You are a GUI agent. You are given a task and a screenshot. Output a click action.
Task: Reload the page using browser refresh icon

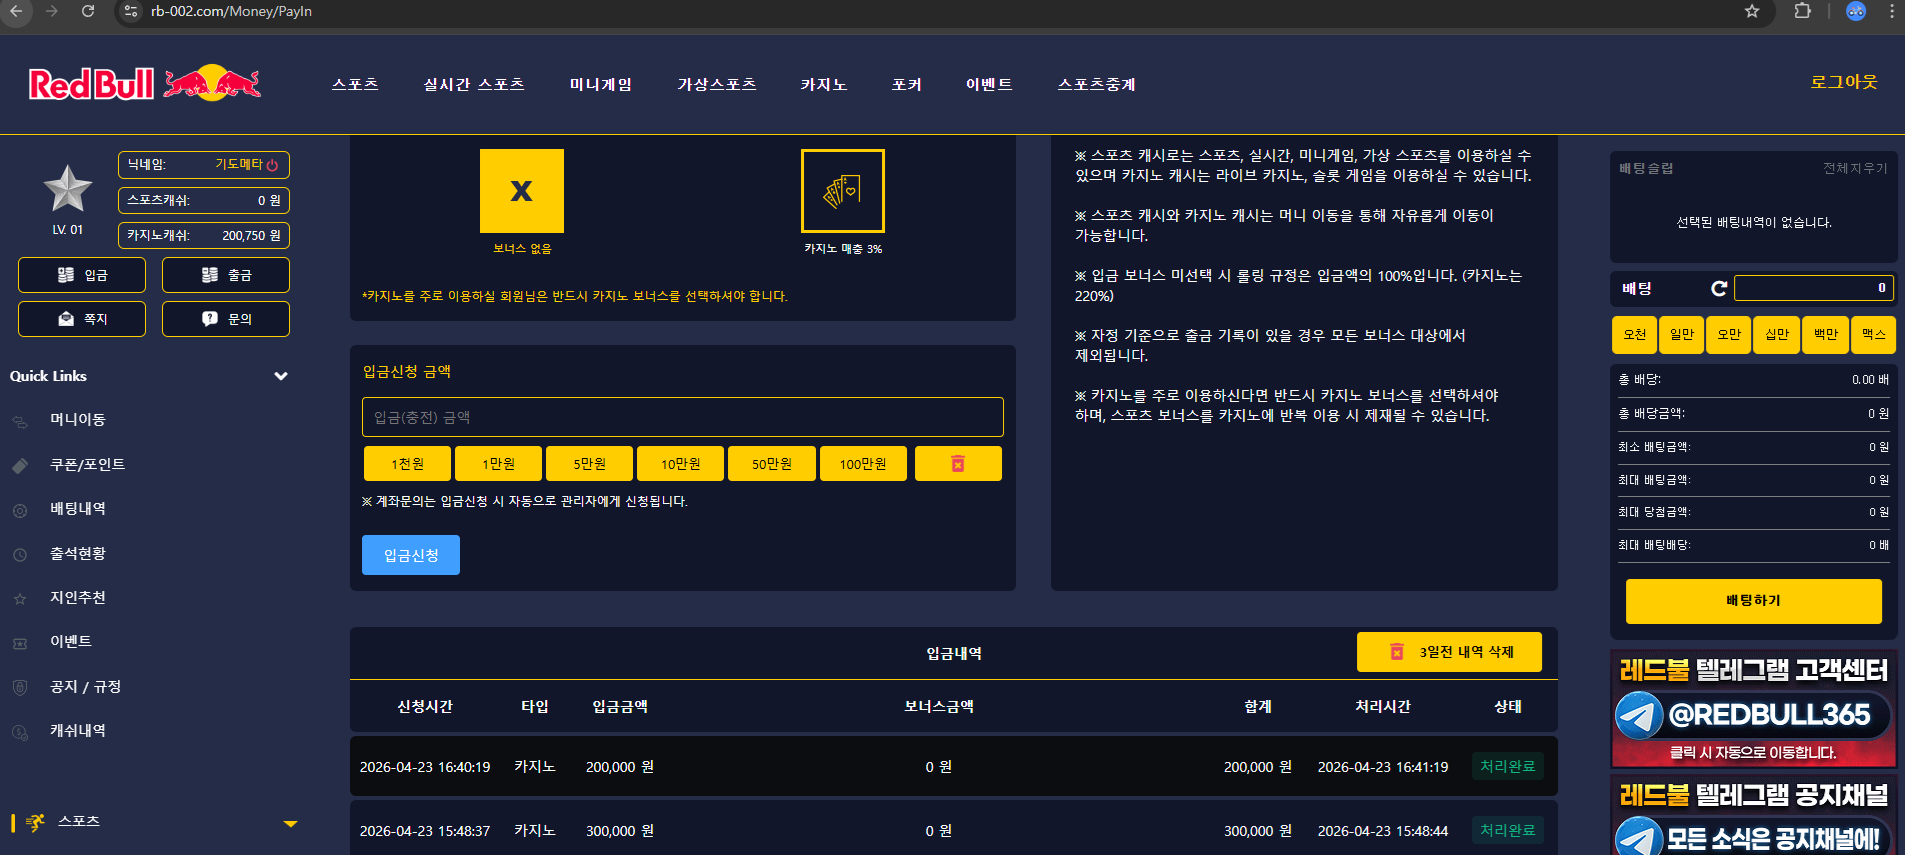88,11
